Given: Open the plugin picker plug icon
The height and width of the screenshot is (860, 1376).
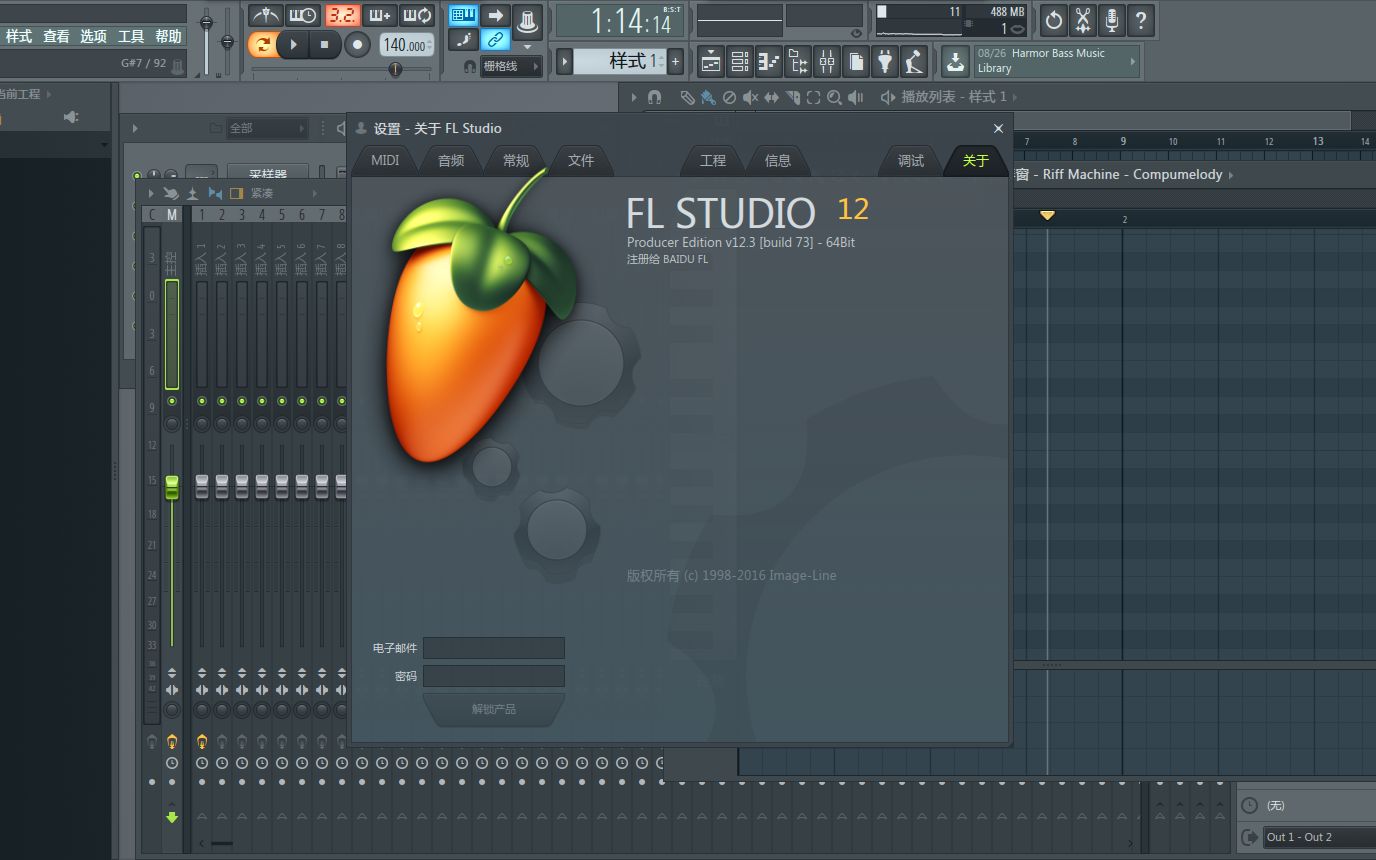Looking at the screenshot, I should (x=885, y=62).
